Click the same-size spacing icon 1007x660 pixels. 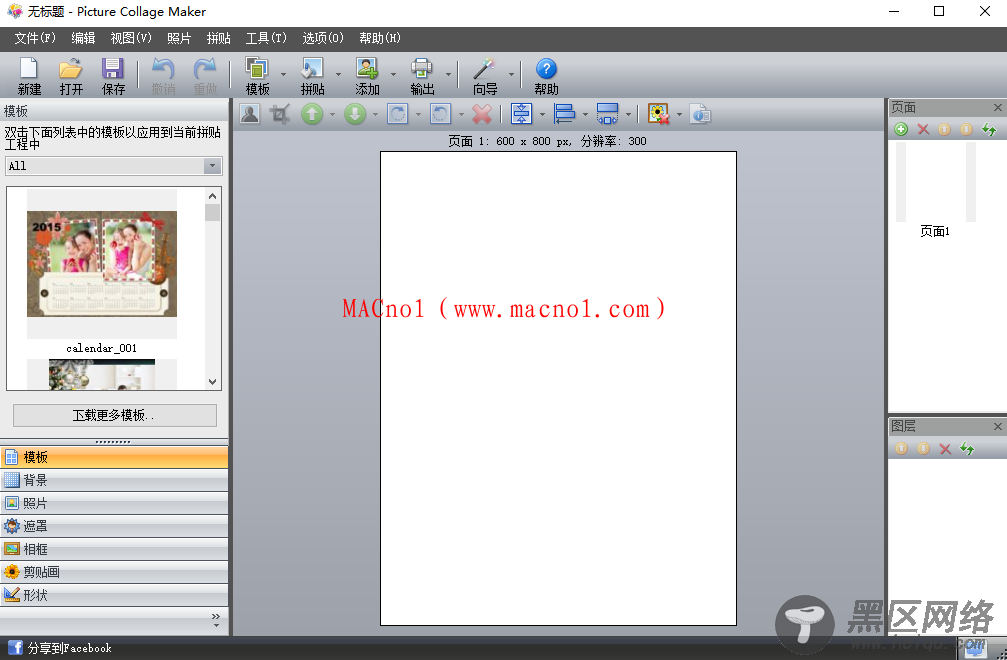pos(607,114)
